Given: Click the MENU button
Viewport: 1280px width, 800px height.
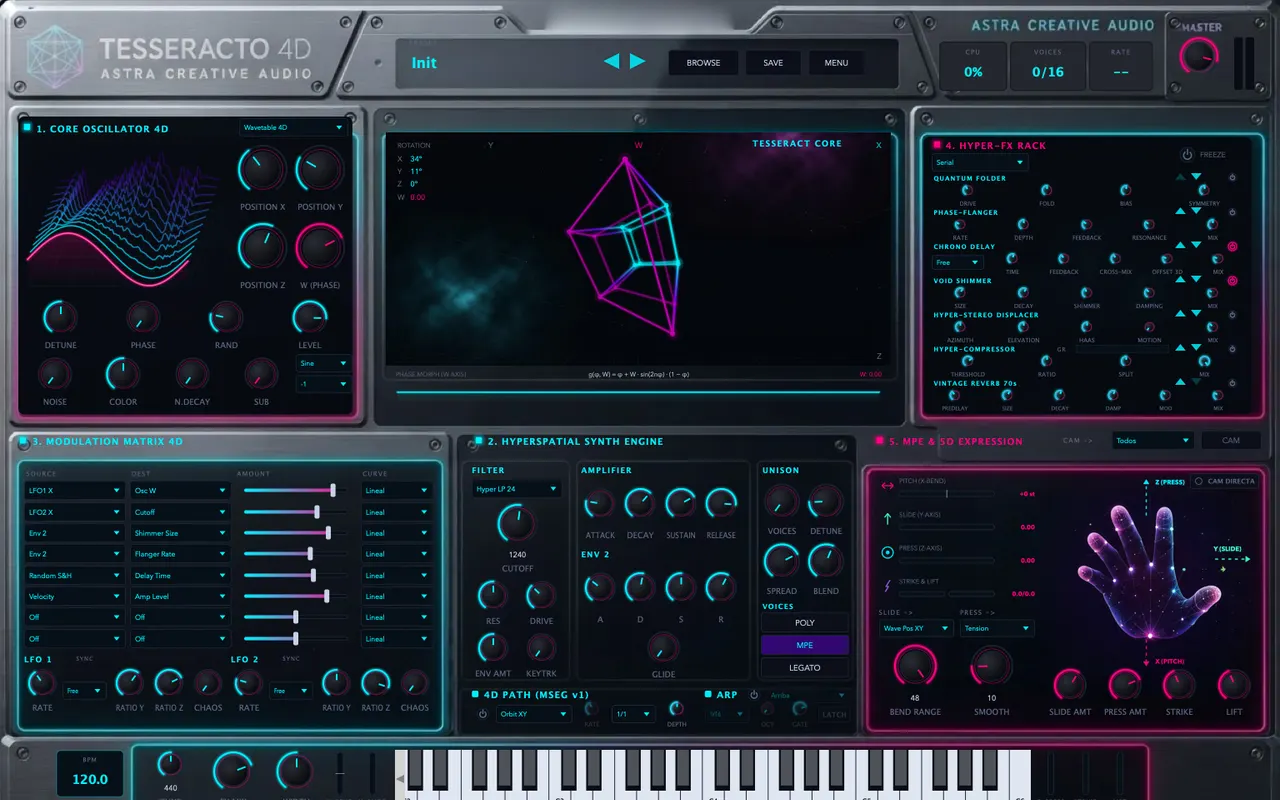Looking at the screenshot, I should 836,62.
